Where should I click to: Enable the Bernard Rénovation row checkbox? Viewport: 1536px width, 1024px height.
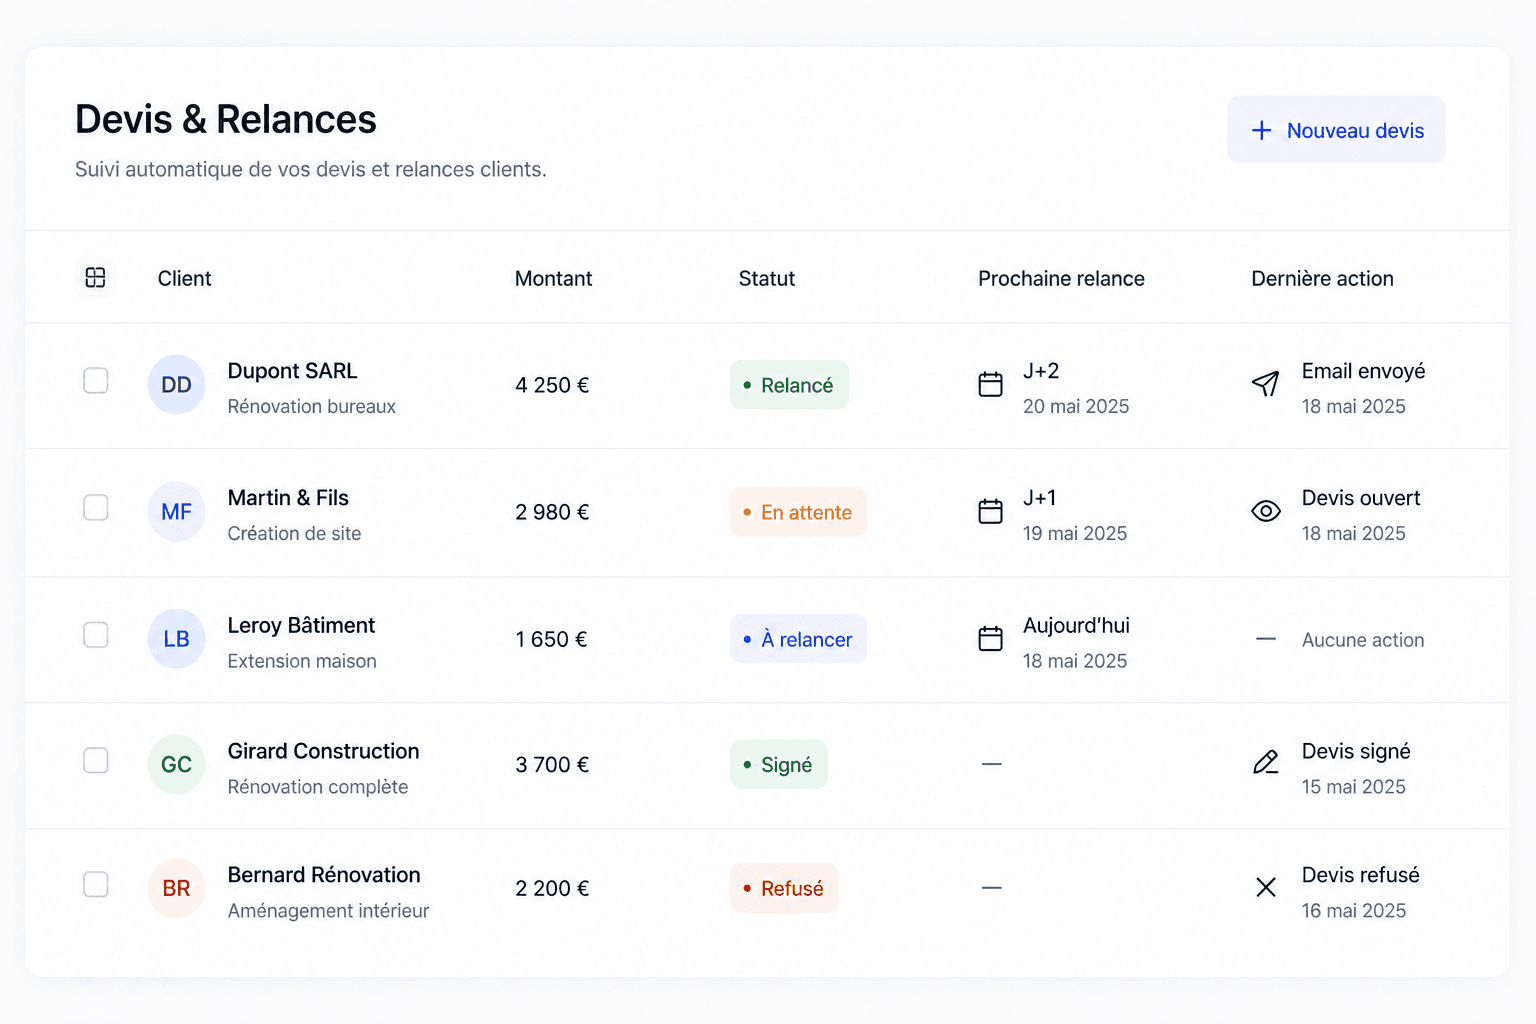point(96,885)
